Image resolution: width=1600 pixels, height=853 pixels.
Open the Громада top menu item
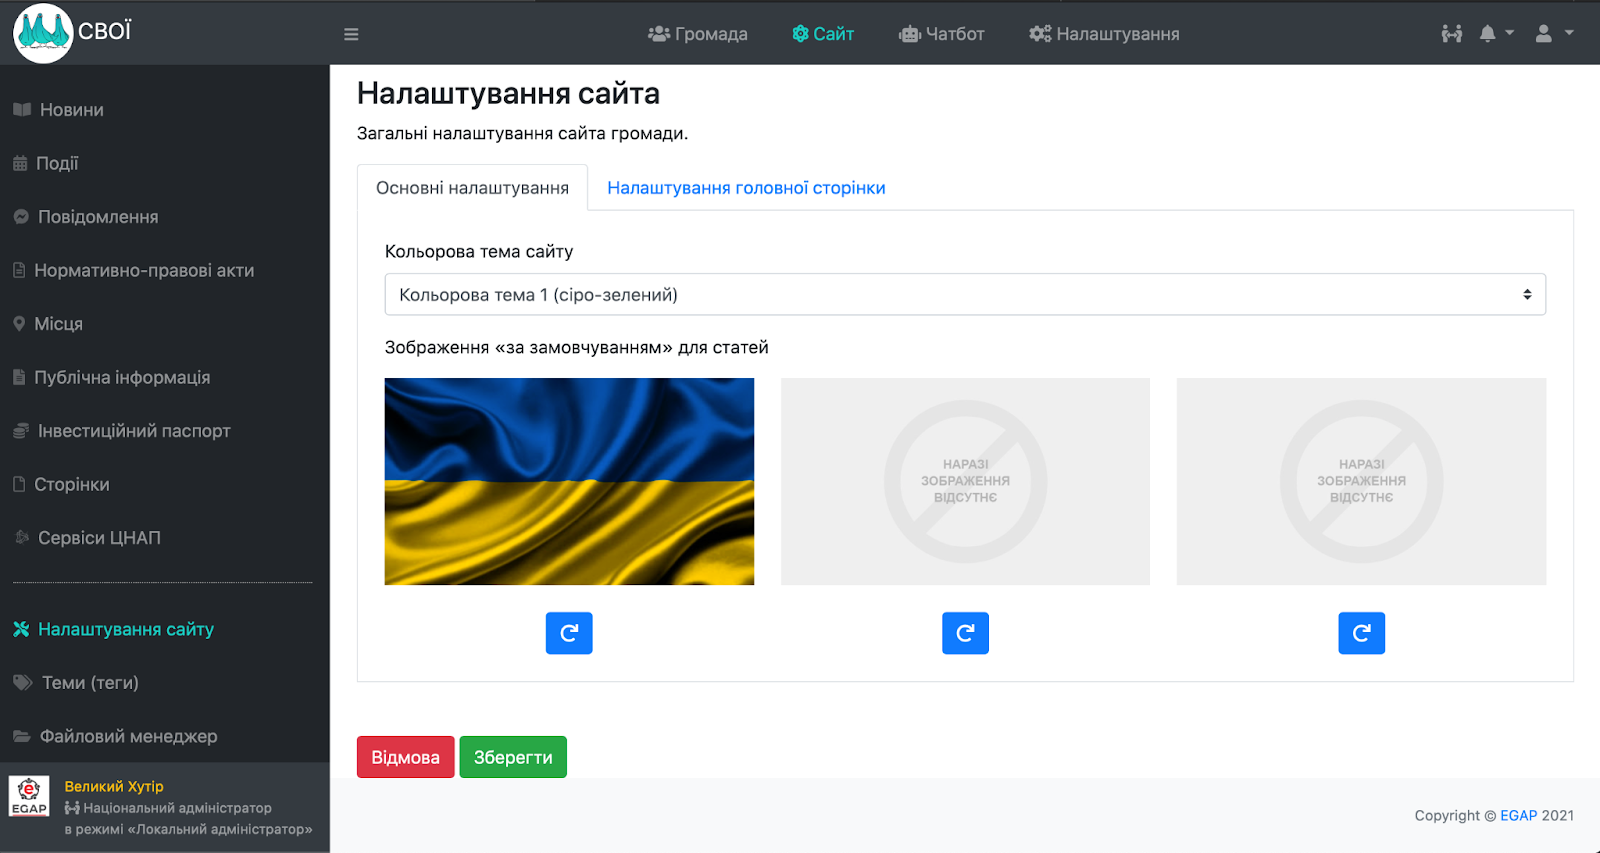tap(698, 34)
